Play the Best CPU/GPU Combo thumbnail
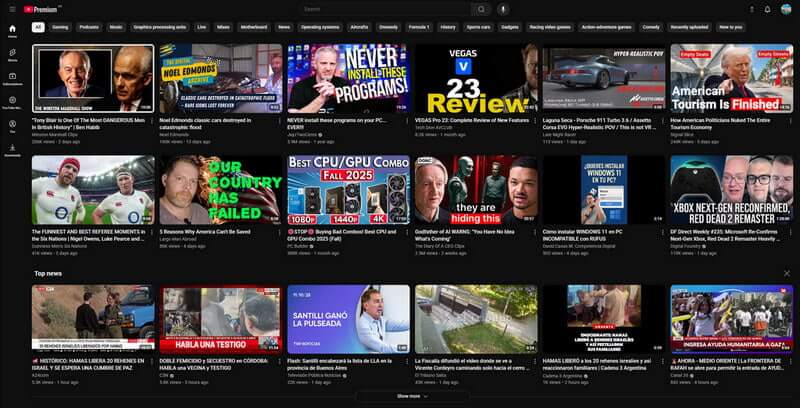The height and width of the screenshot is (408, 800). pyautogui.click(x=348, y=189)
